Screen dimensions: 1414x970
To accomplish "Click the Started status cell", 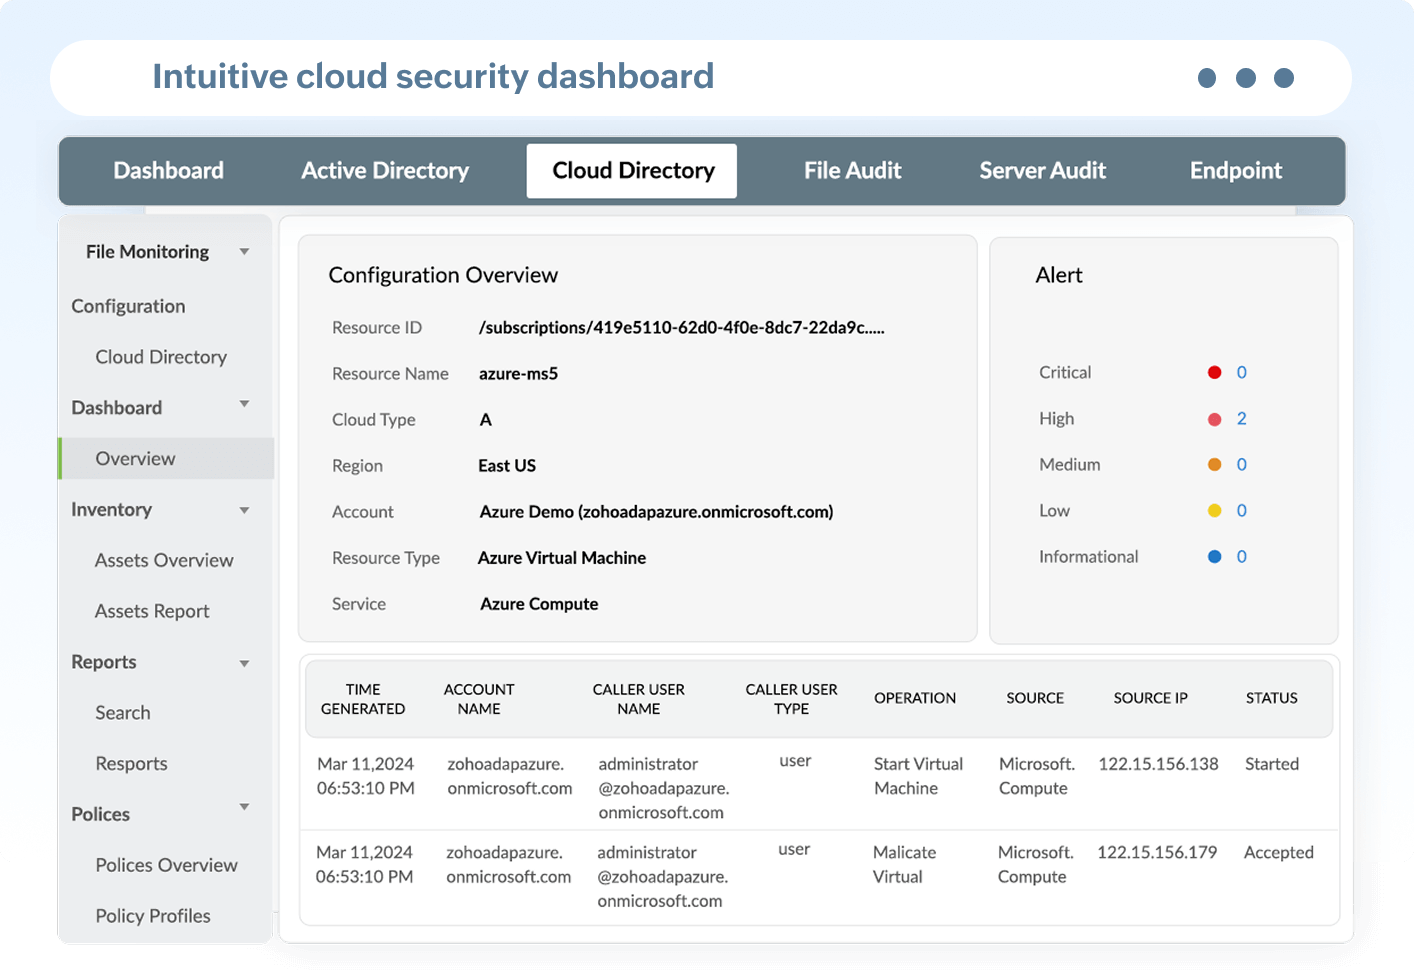I will (x=1272, y=764).
